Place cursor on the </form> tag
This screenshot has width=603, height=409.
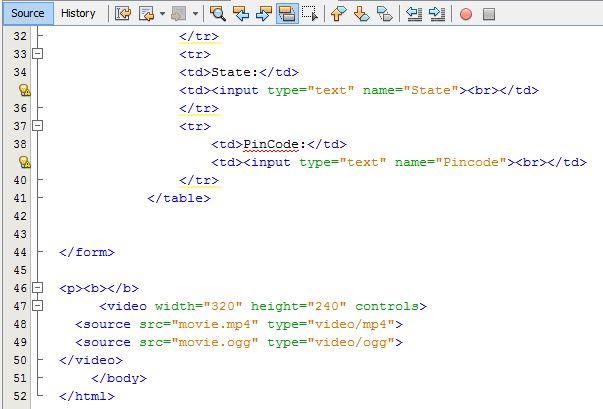click(x=87, y=252)
